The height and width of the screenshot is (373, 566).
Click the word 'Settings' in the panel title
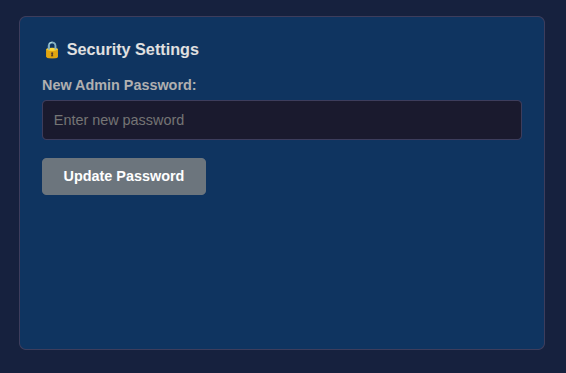(x=167, y=49)
